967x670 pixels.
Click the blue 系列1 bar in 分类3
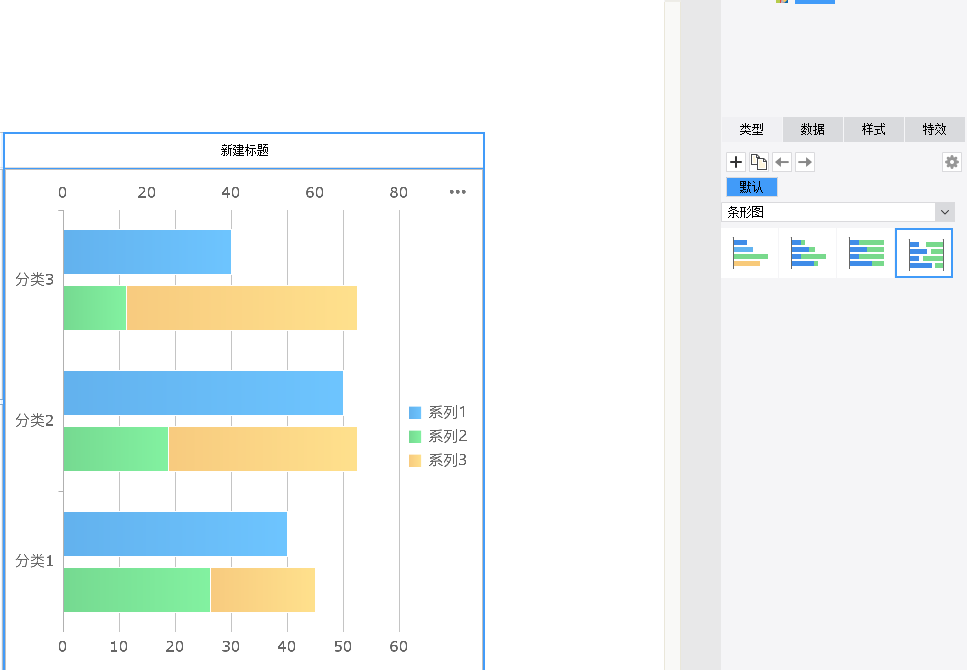click(147, 252)
